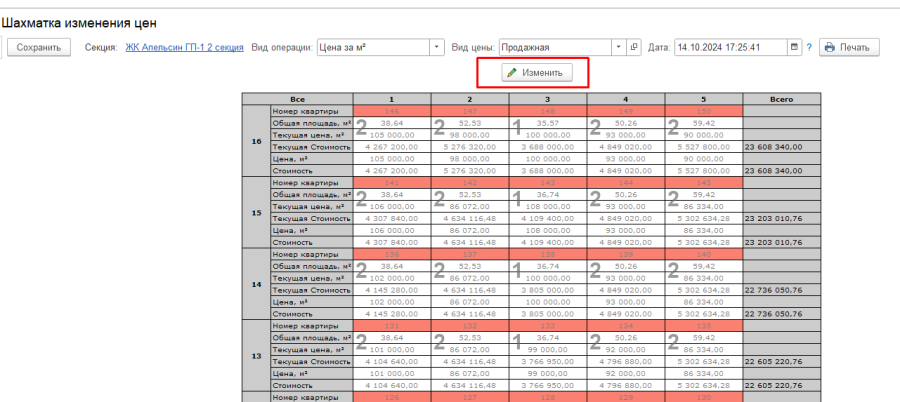Select Текущая Стоимость cell 3 688 000,00

coord(548,147)
